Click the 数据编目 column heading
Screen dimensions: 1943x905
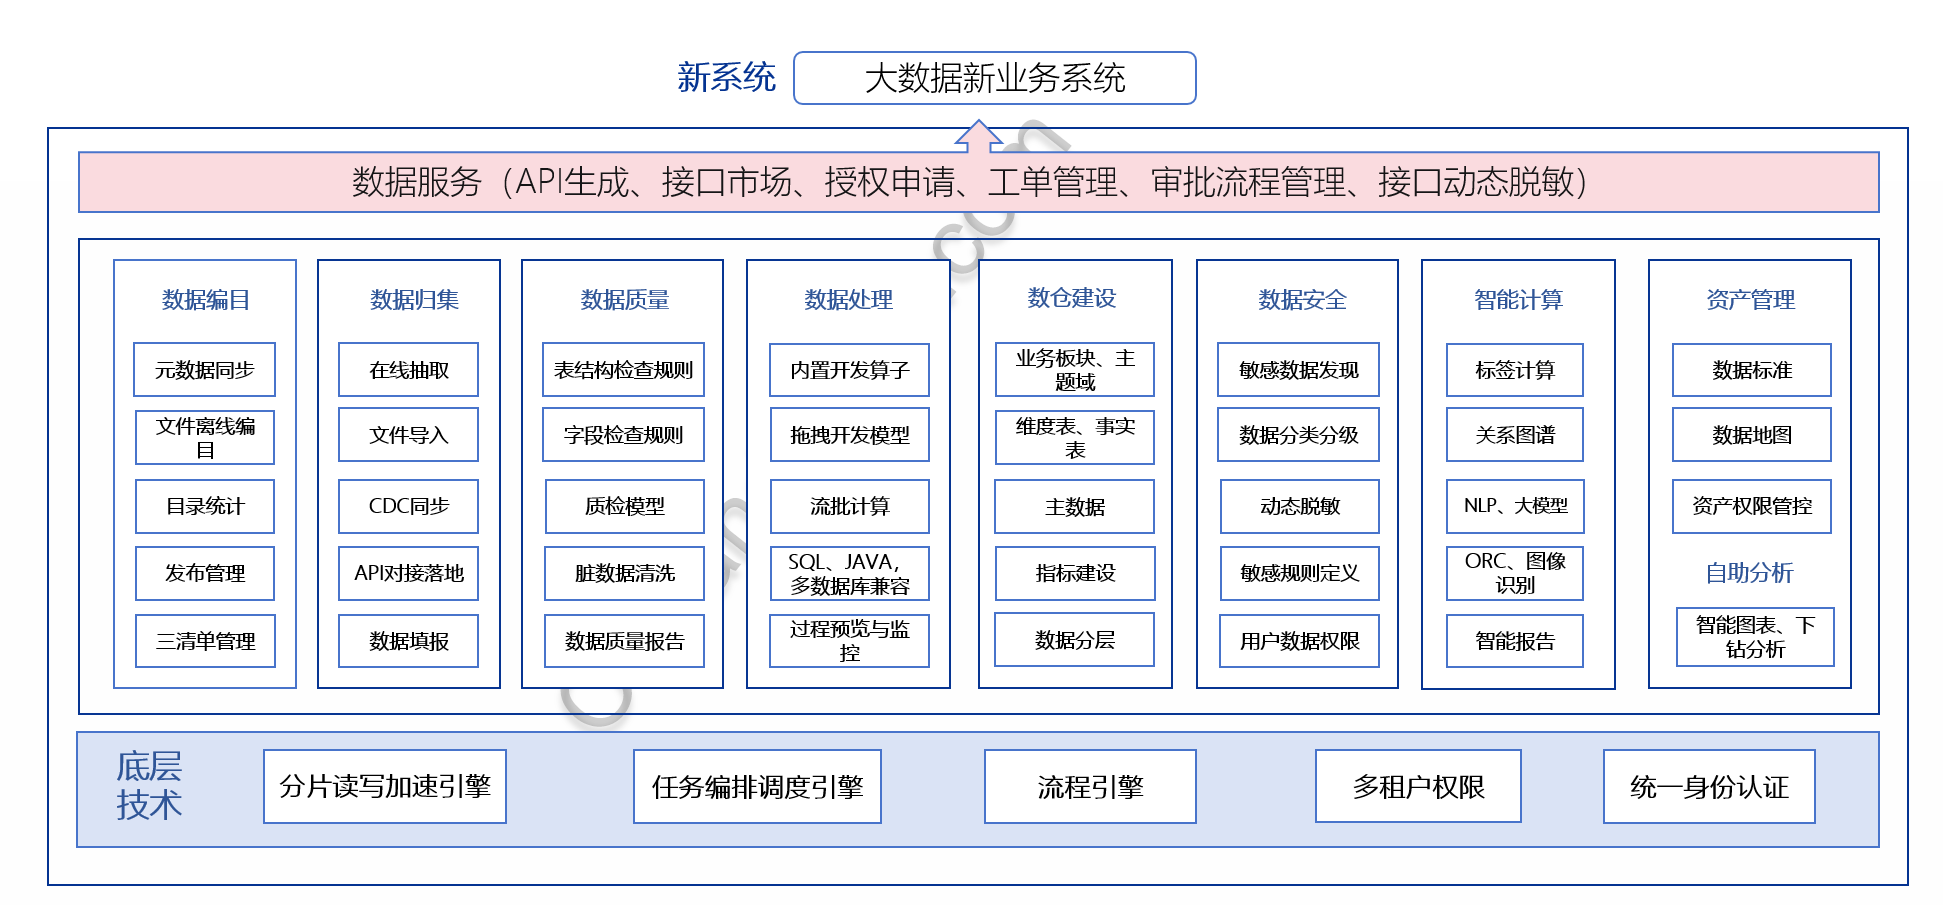point(205,300)
